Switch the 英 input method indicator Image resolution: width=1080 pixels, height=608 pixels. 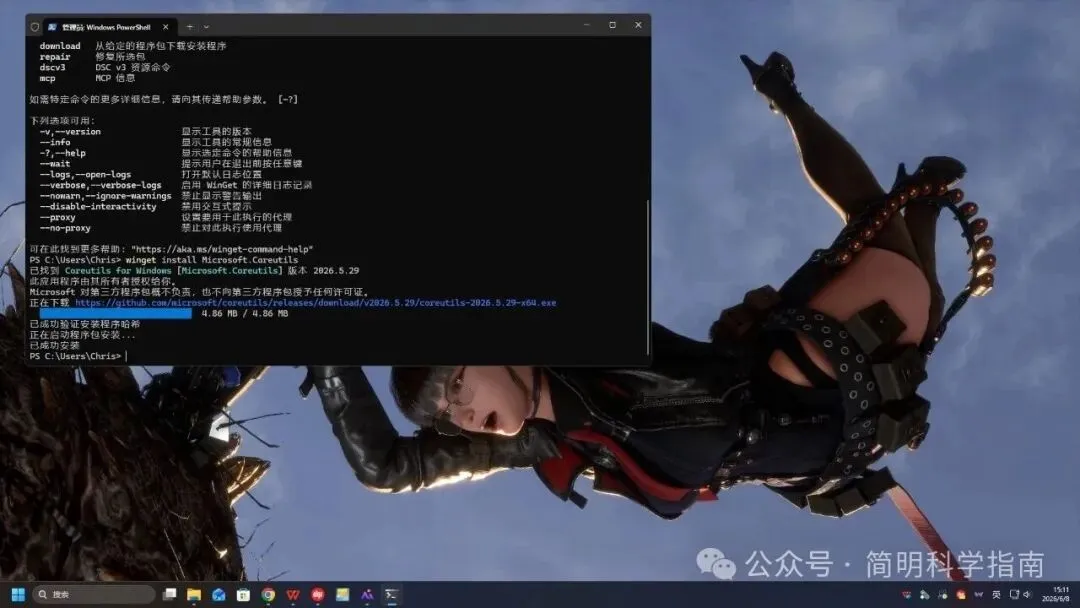pyautogui.click(x=996, y=594)
